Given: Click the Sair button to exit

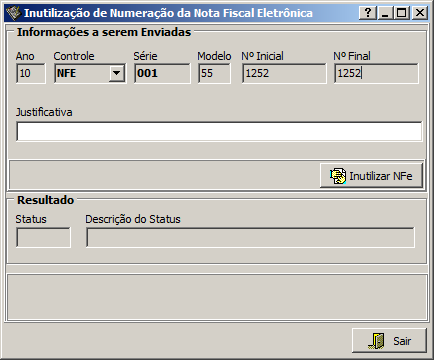Looking at the screenshot, I should (389, 341).
